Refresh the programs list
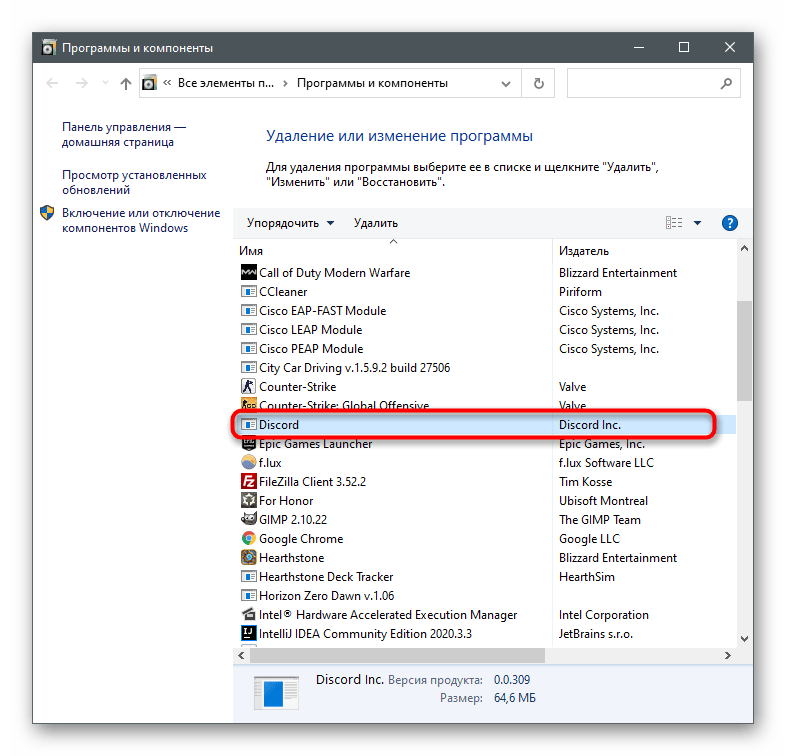Viewport: 786px width, 756px height. tap(538, 83)
